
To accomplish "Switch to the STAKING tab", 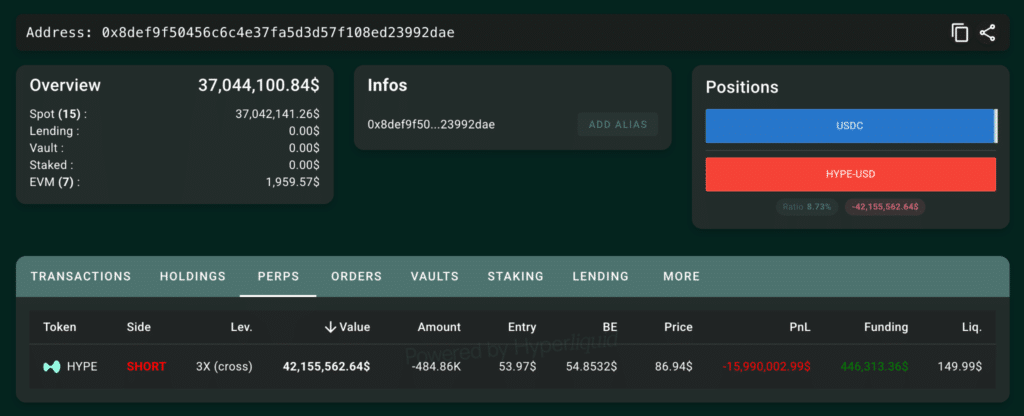I will click(515, 276).
